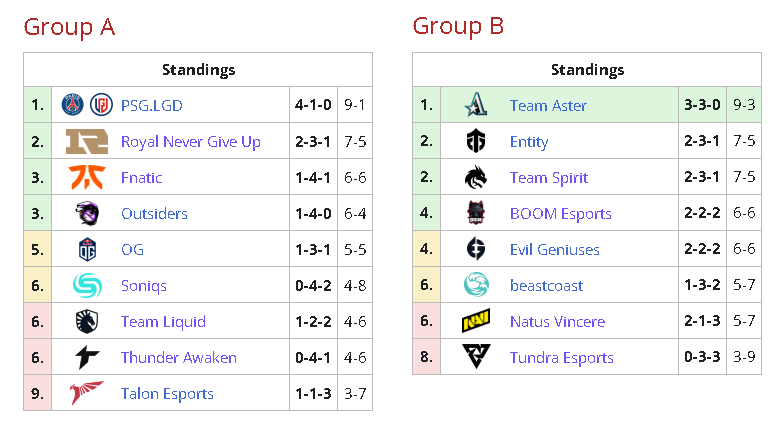
Task: Open the beastcoast team link
Action: pos(546,285)
